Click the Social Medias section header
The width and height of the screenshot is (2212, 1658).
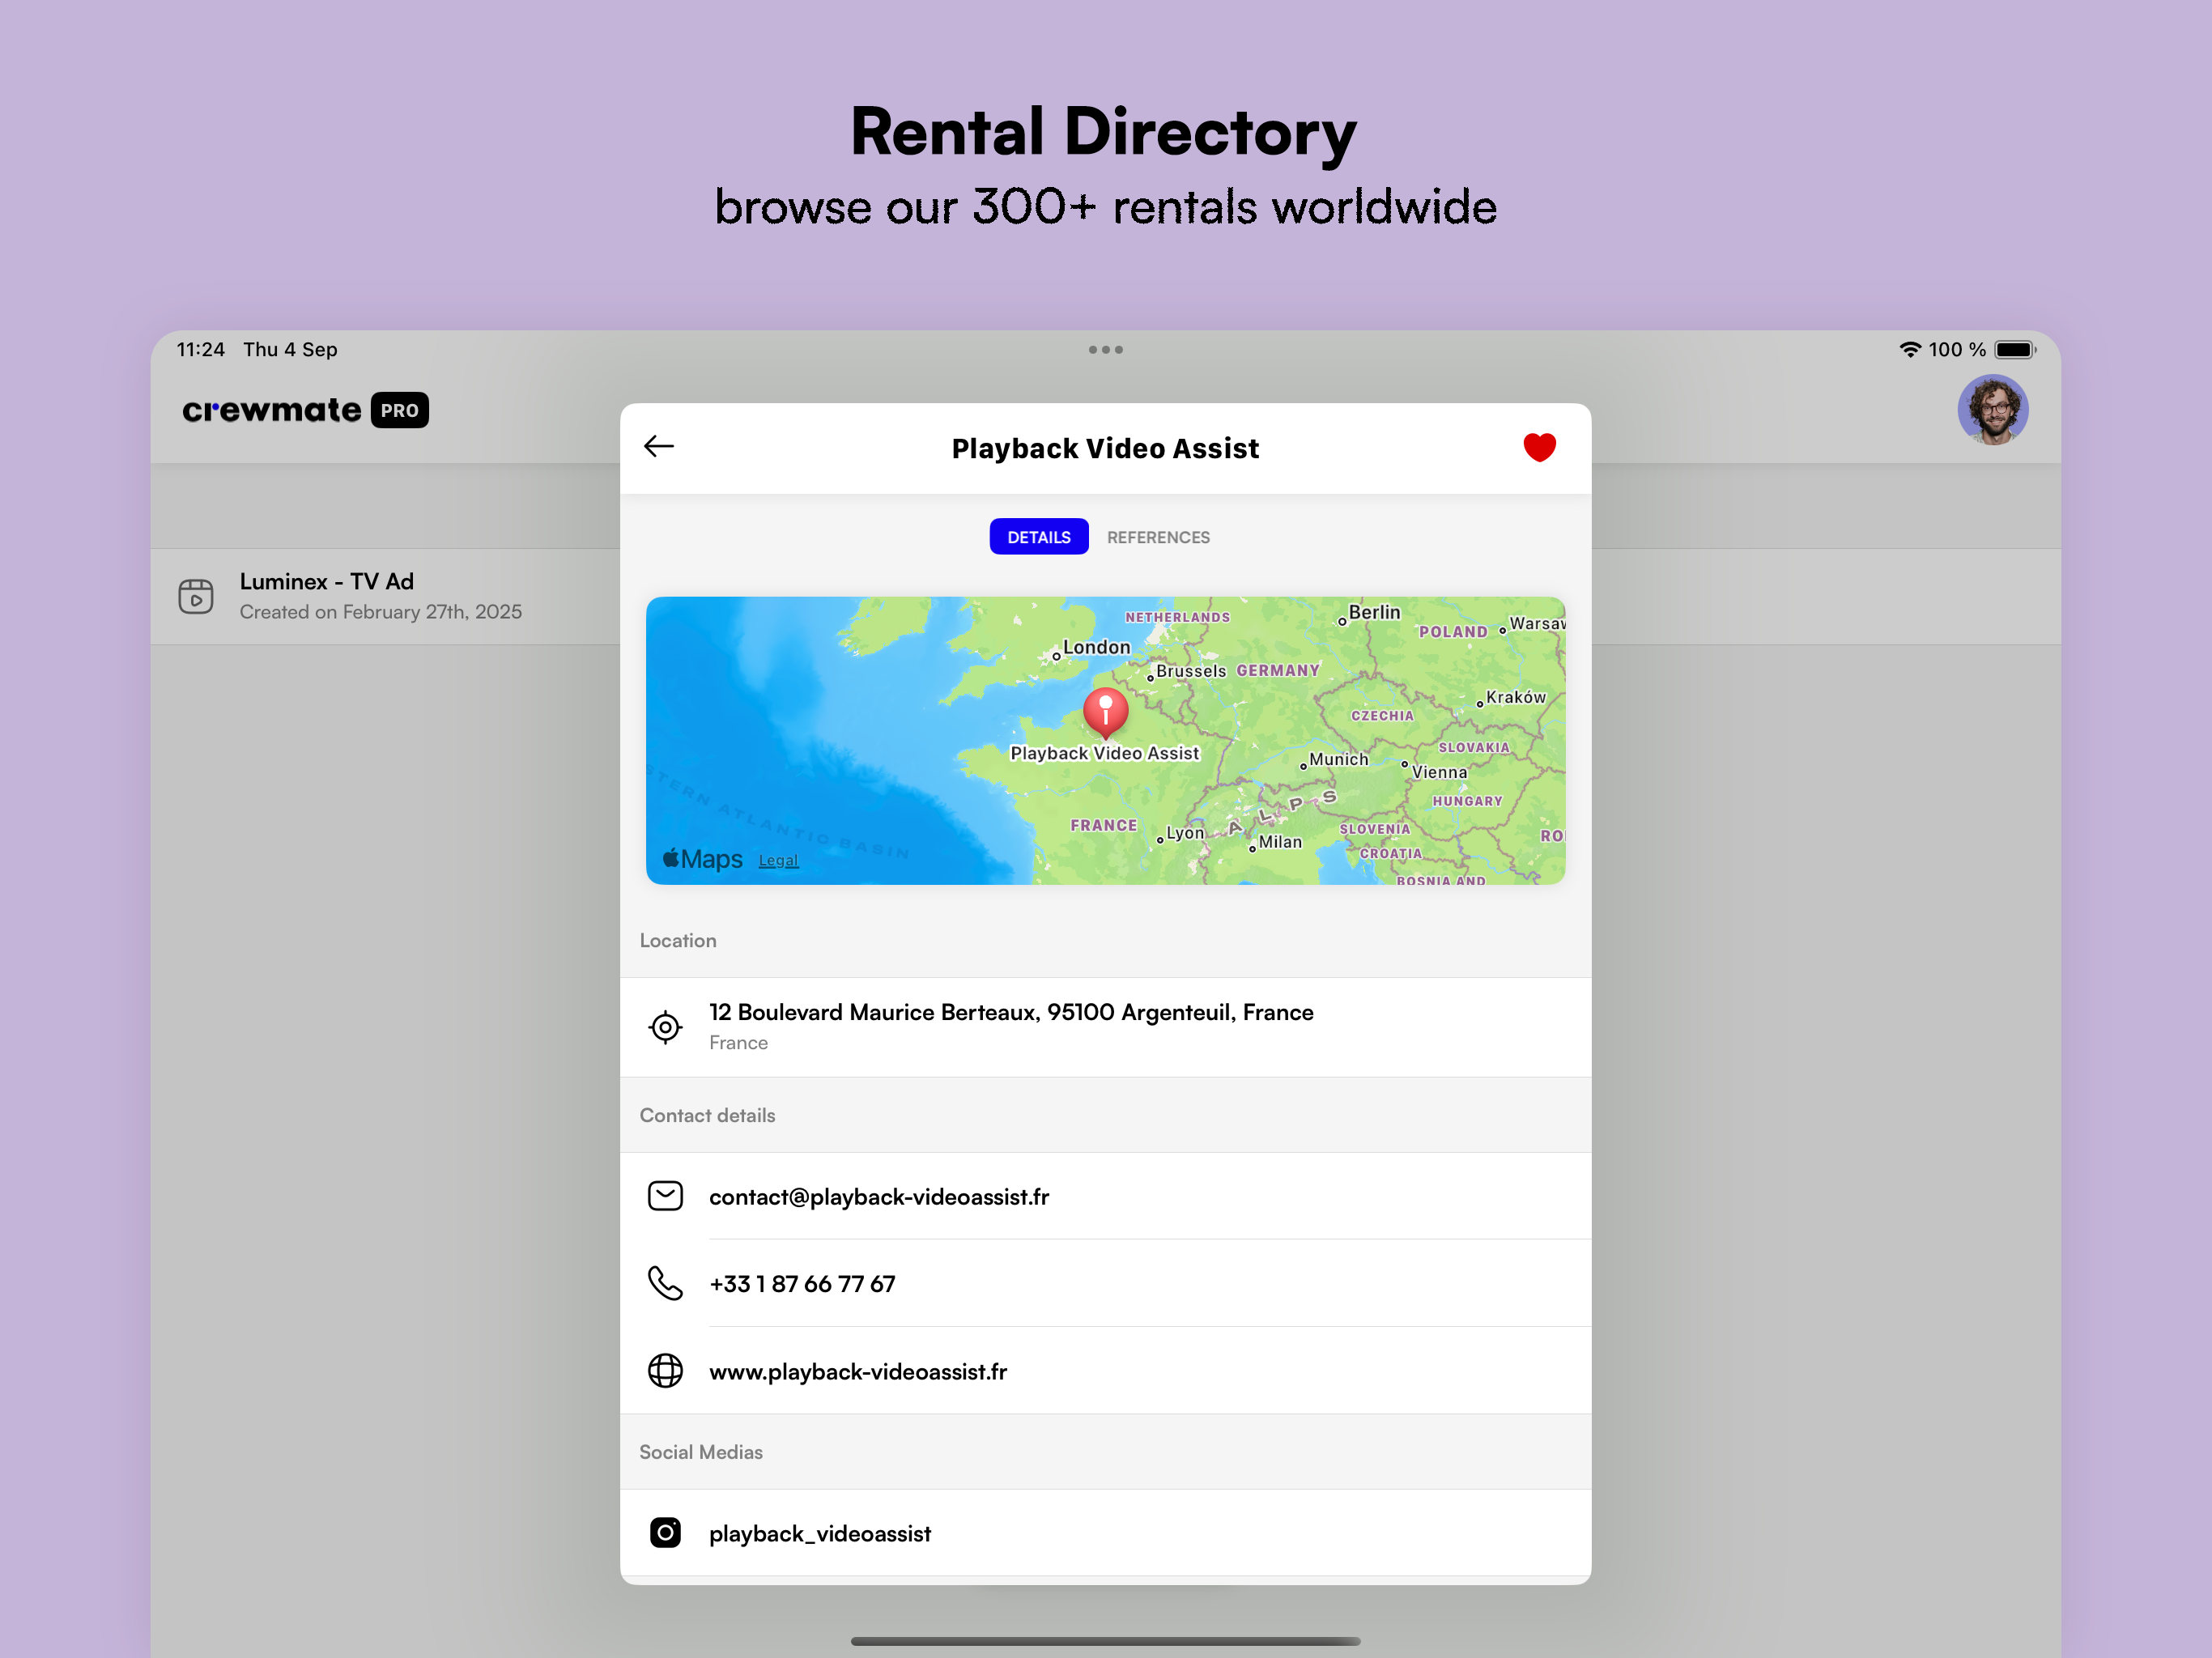click(701, 1452)
